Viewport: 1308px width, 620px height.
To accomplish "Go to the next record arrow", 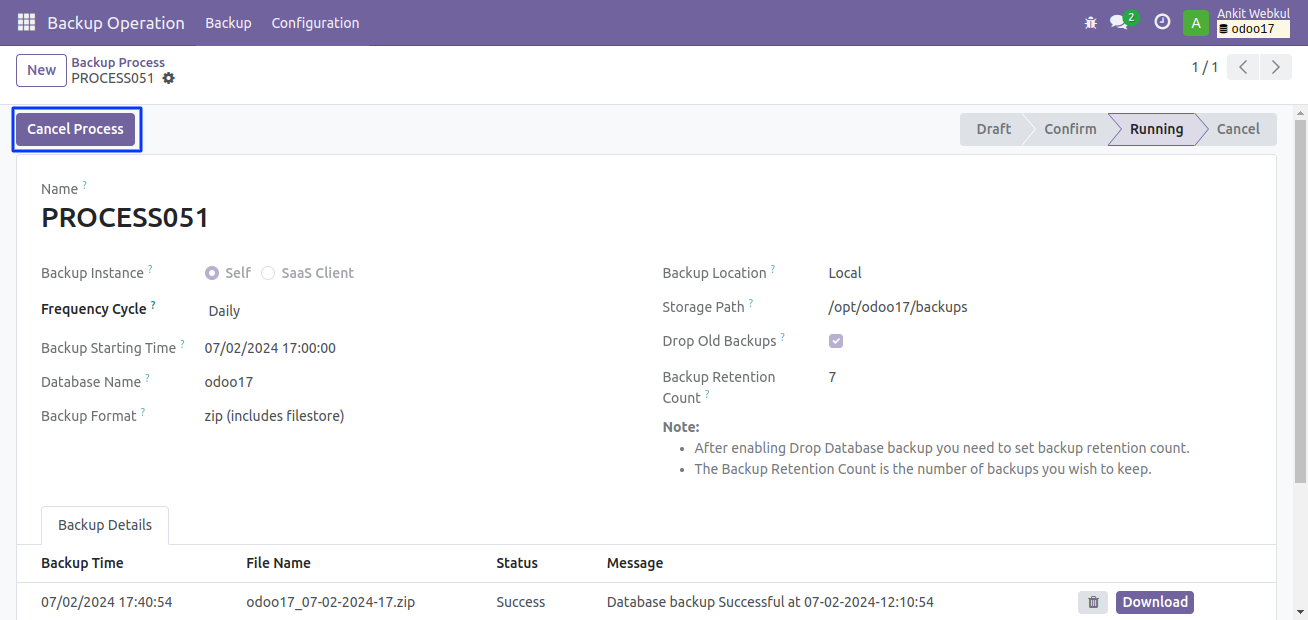I will tap(1275, 68).
